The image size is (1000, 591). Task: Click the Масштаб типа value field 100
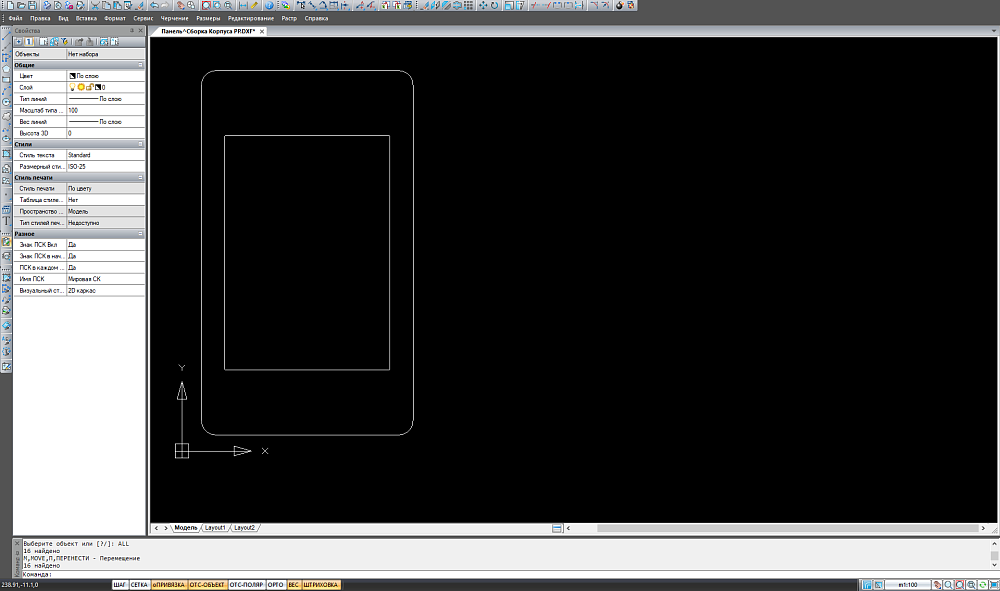[x=106, y=110]
